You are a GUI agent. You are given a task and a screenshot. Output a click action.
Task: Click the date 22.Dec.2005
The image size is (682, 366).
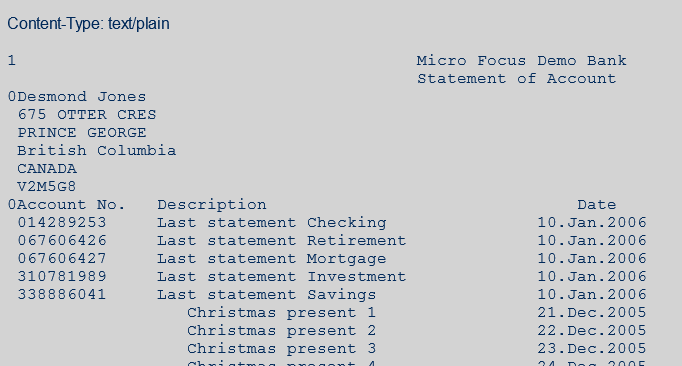(592, 331)
